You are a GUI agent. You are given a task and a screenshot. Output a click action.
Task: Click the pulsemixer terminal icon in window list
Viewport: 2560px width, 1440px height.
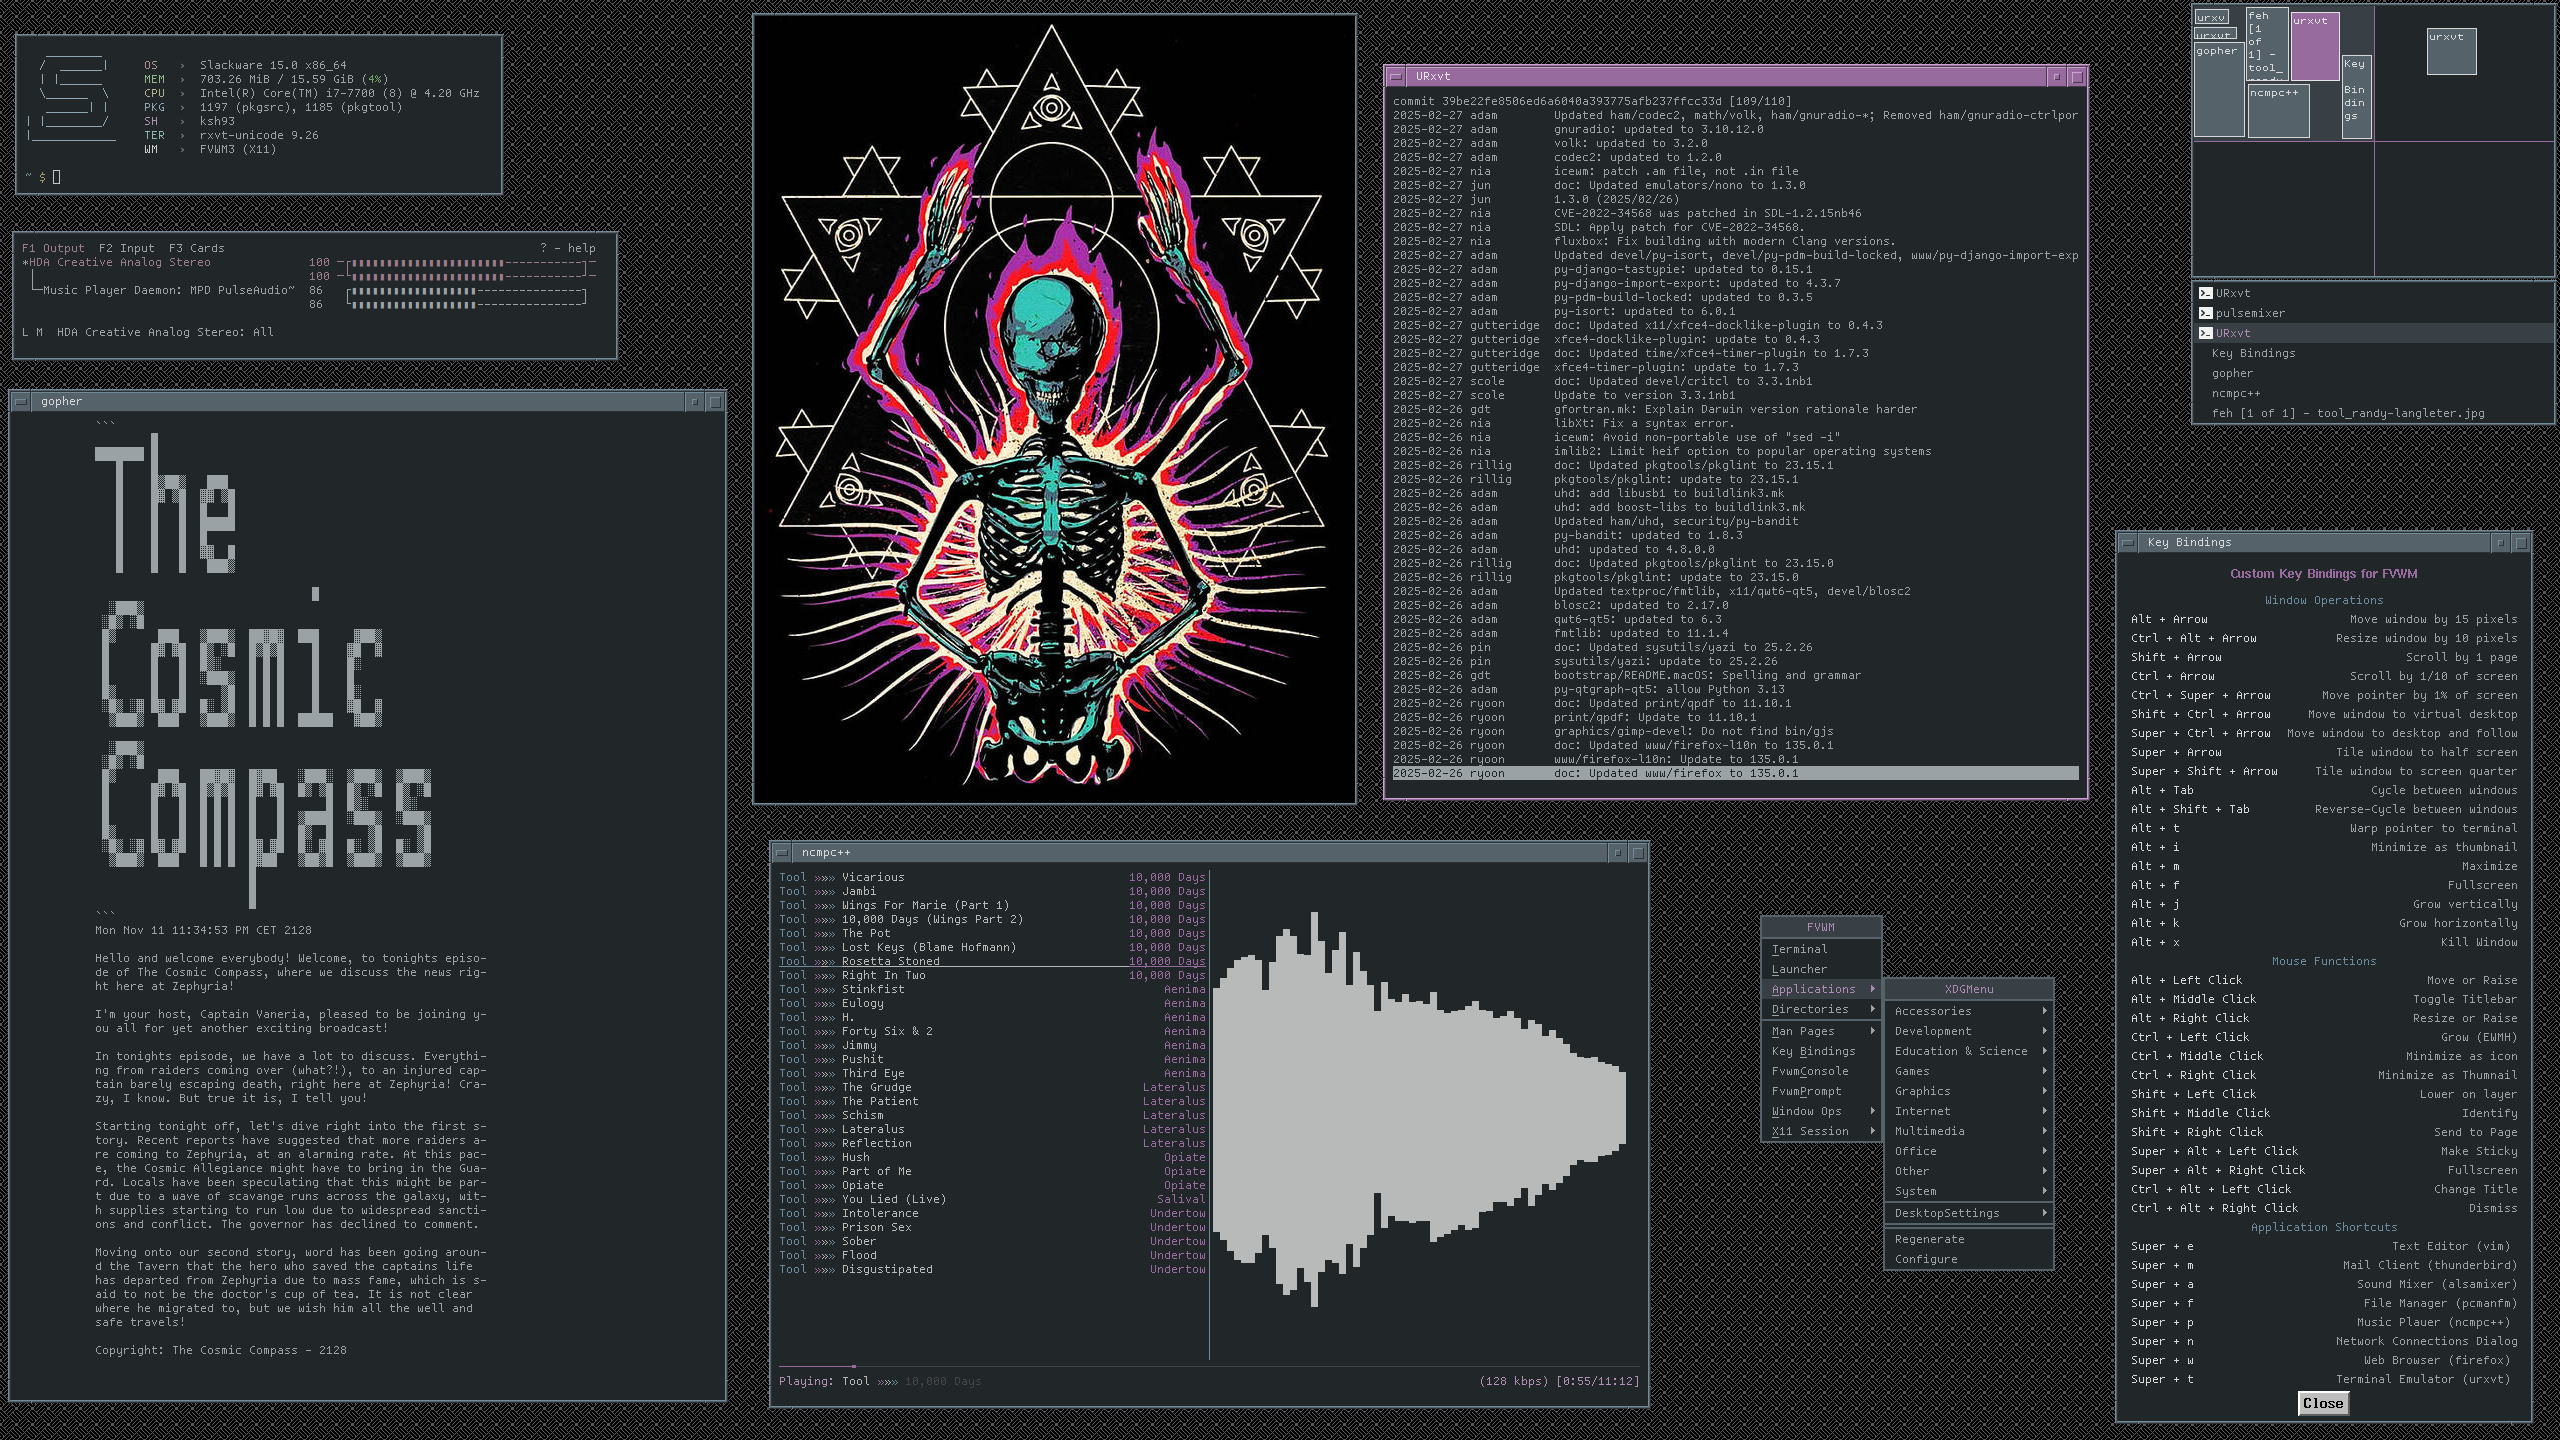(x=2205, y=313)
